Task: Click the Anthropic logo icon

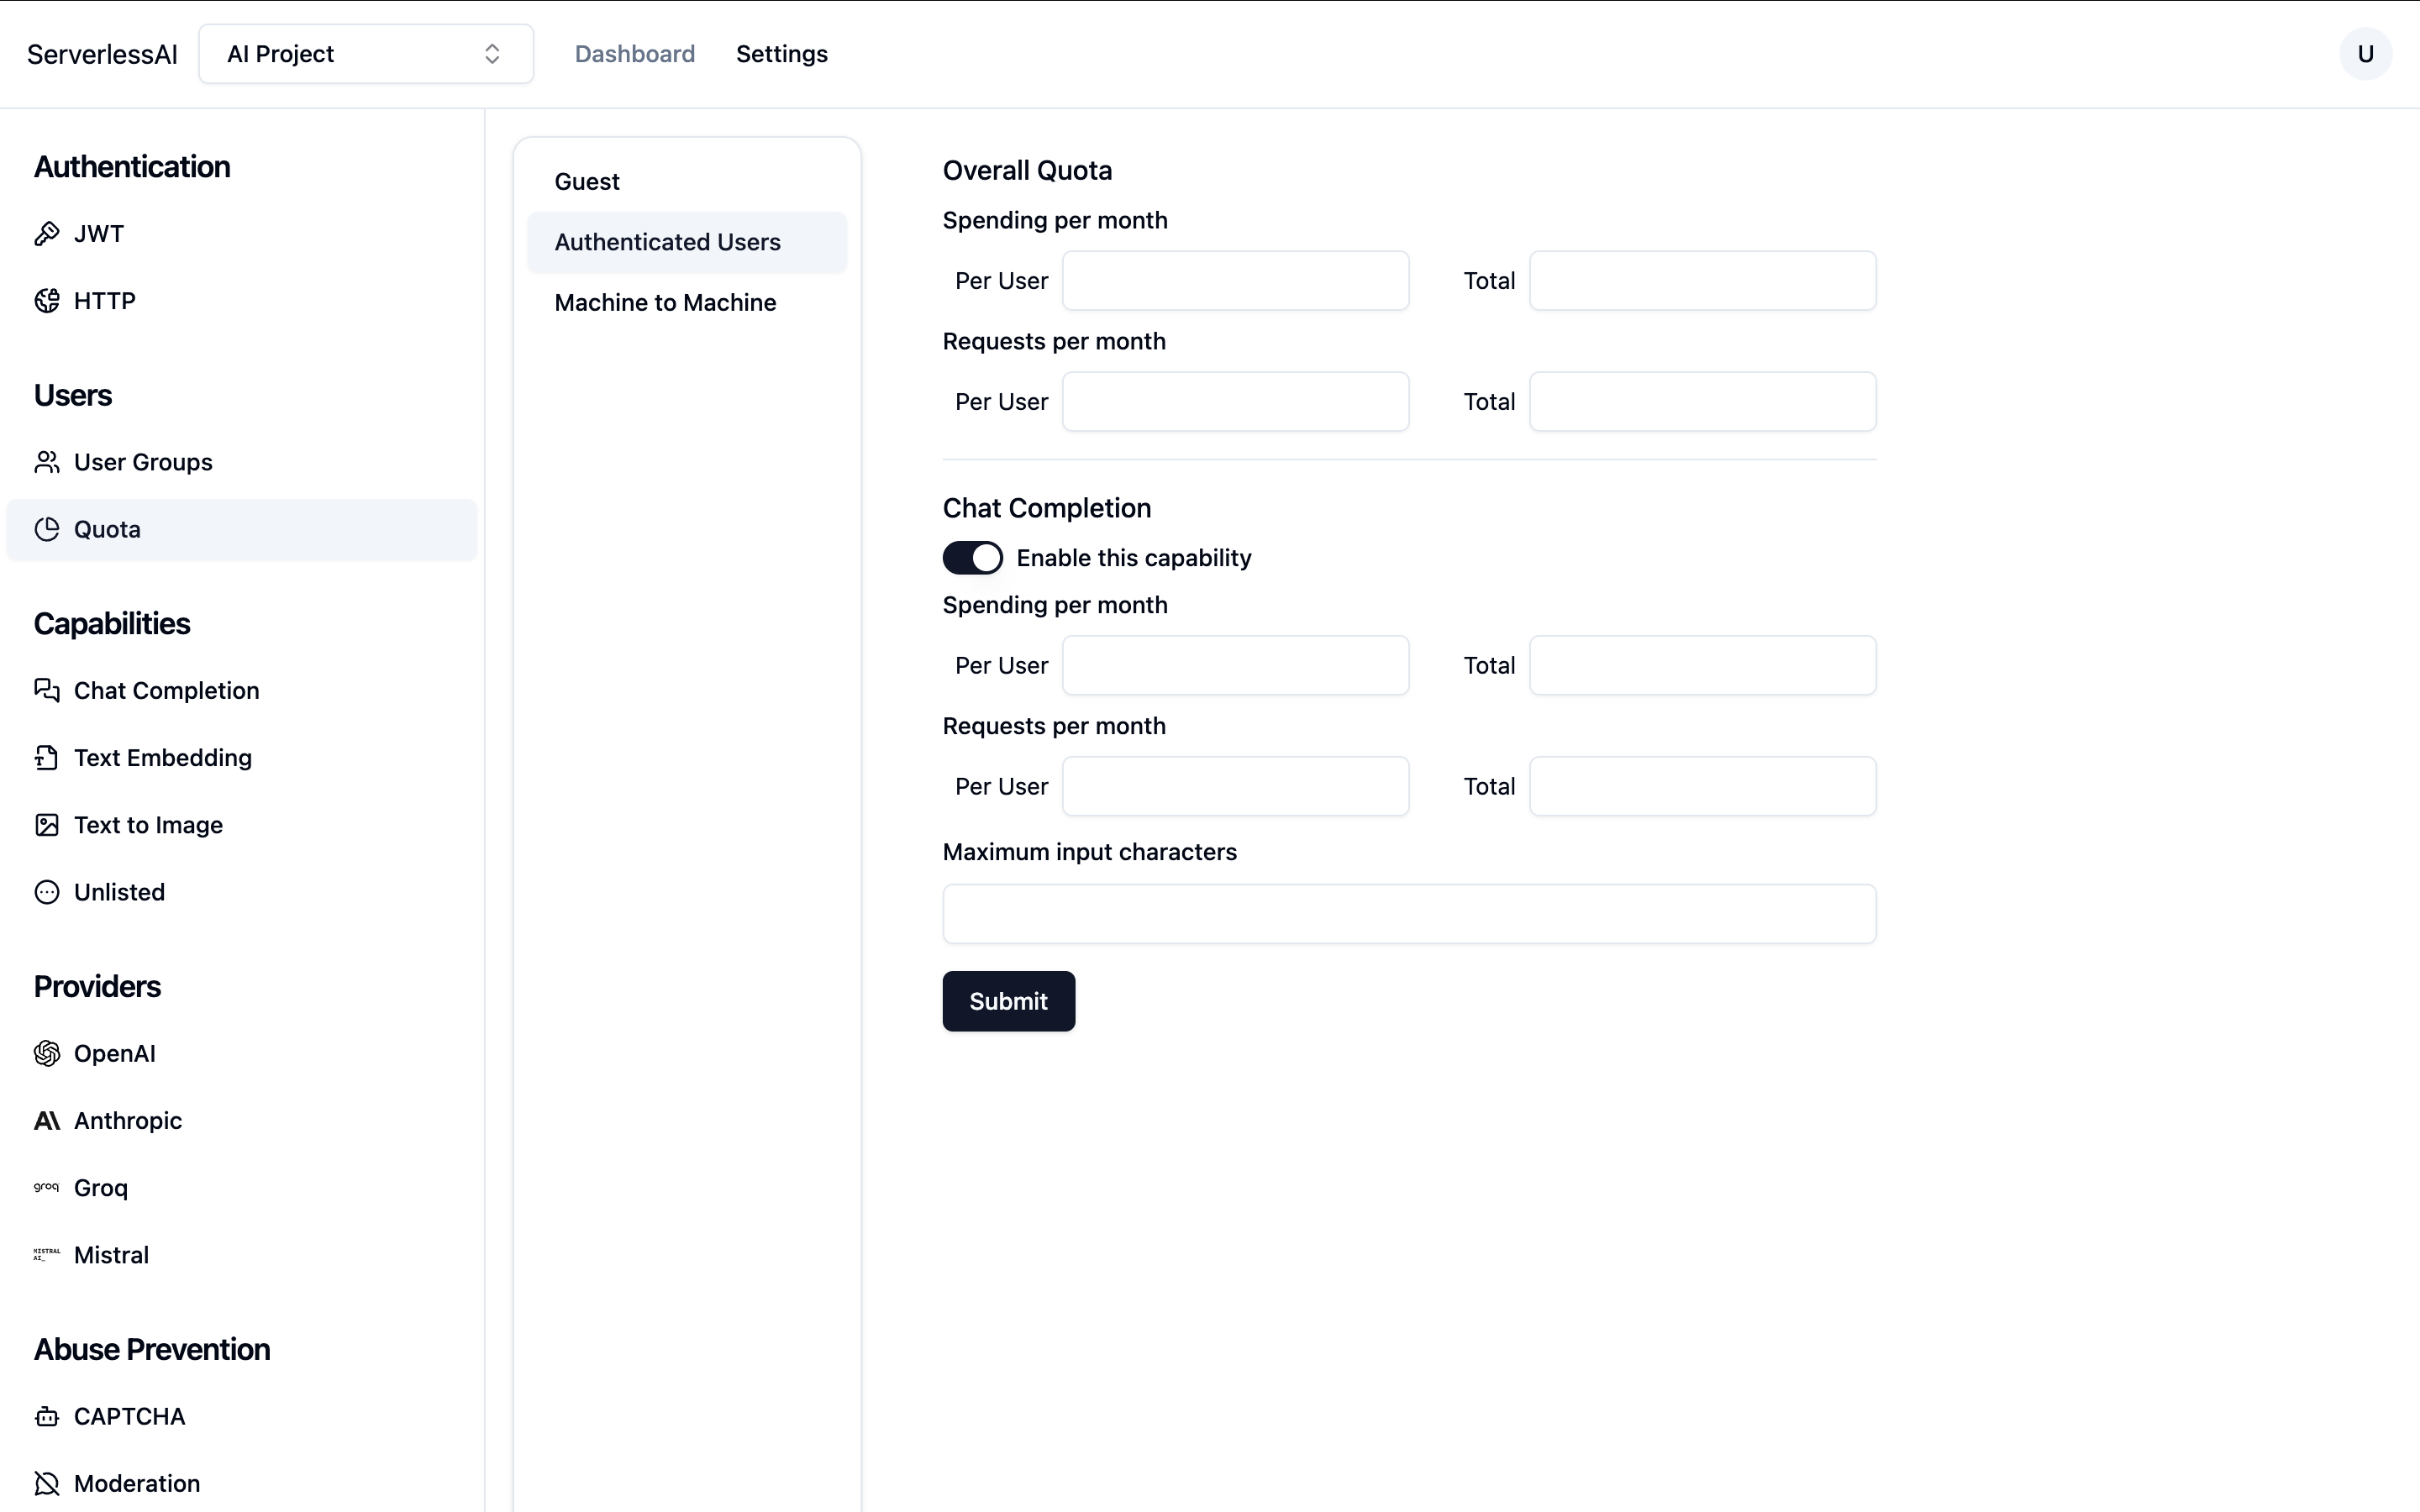Action: coord(47,1121)
